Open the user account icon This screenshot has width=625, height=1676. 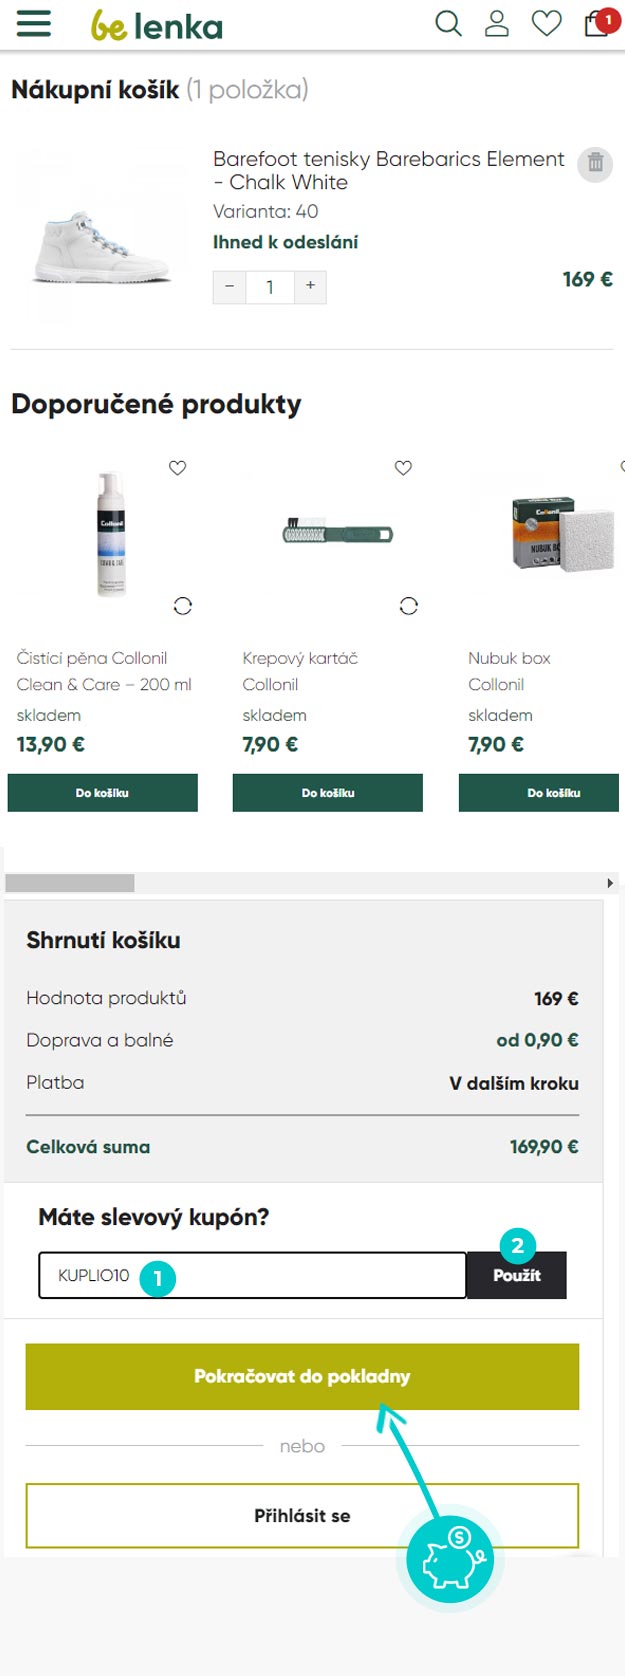pyautogui.click(x=497, y=24)
